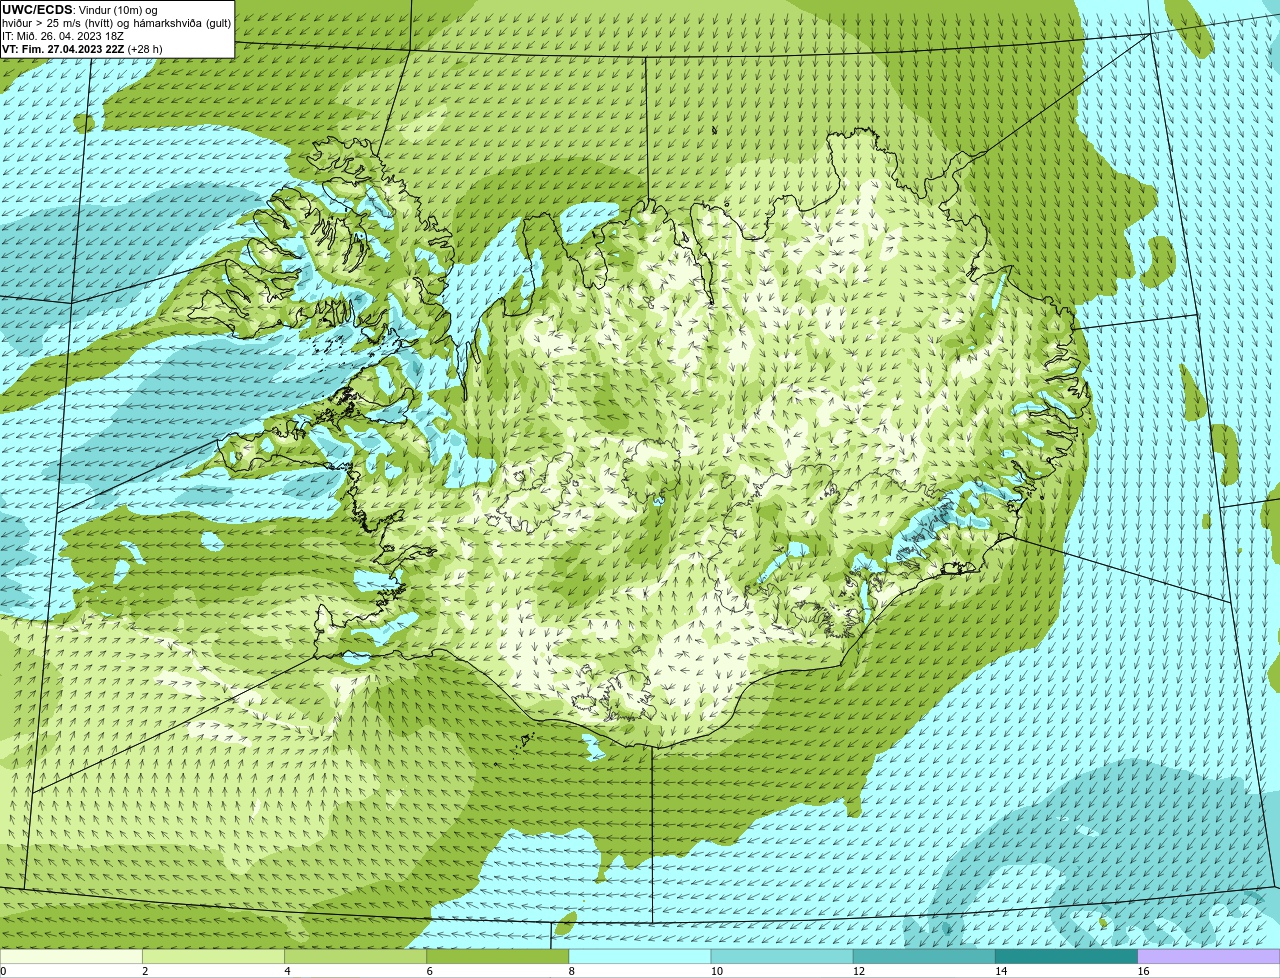Screen dimensions: 1280x978
Task: Click the "Vindur (10m) og" label
Action: pos(118,9)
